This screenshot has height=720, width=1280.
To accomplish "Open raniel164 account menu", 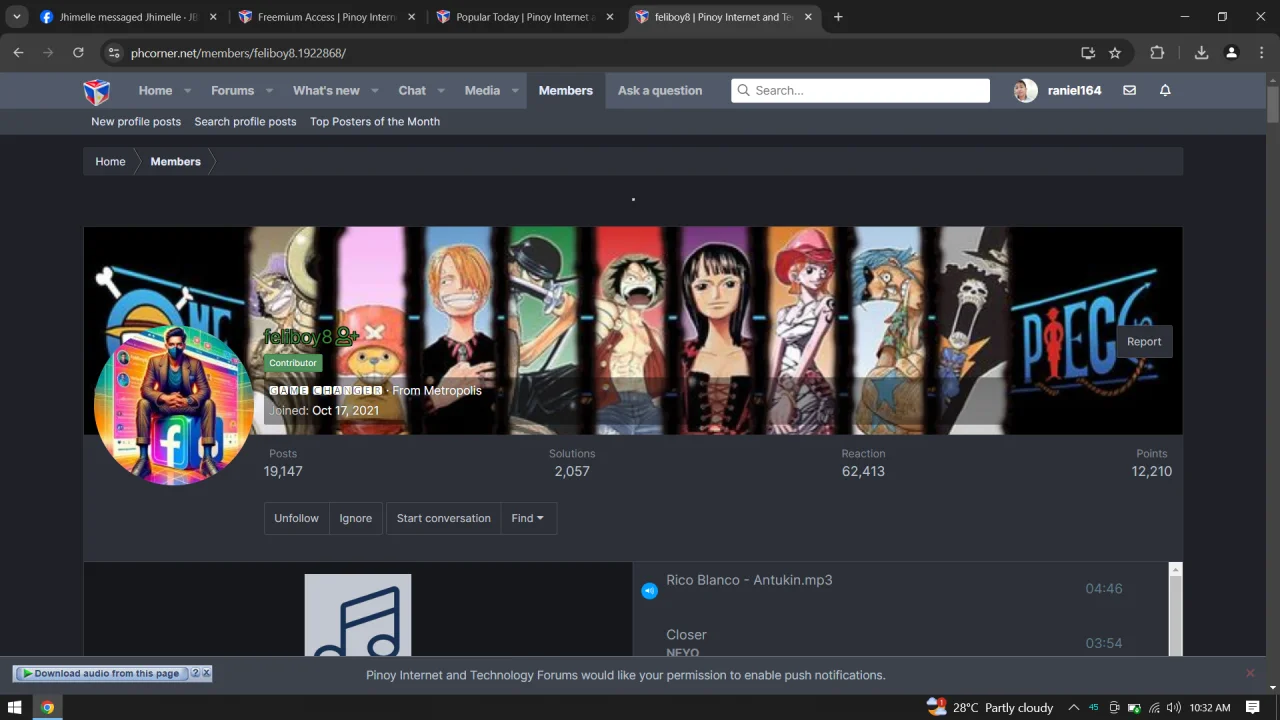I will pos(1058,90).
